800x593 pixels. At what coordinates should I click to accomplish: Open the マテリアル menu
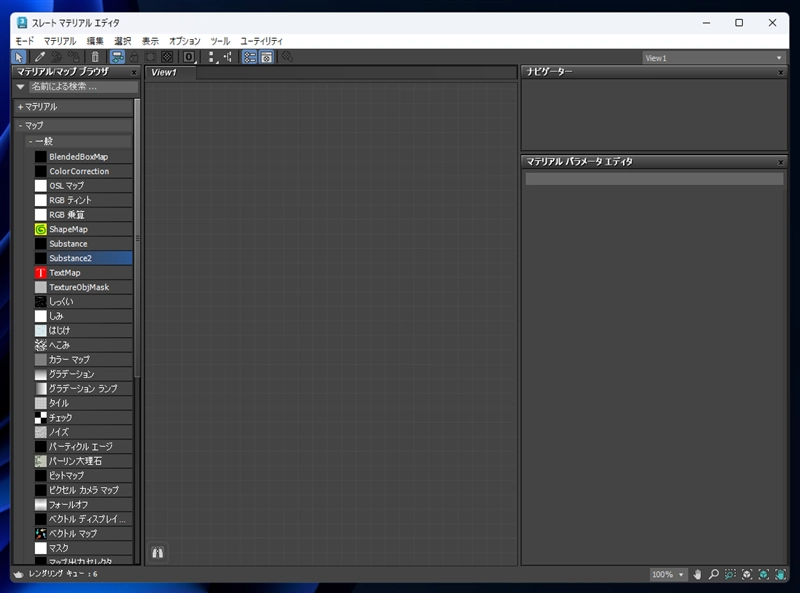[60, 41]
